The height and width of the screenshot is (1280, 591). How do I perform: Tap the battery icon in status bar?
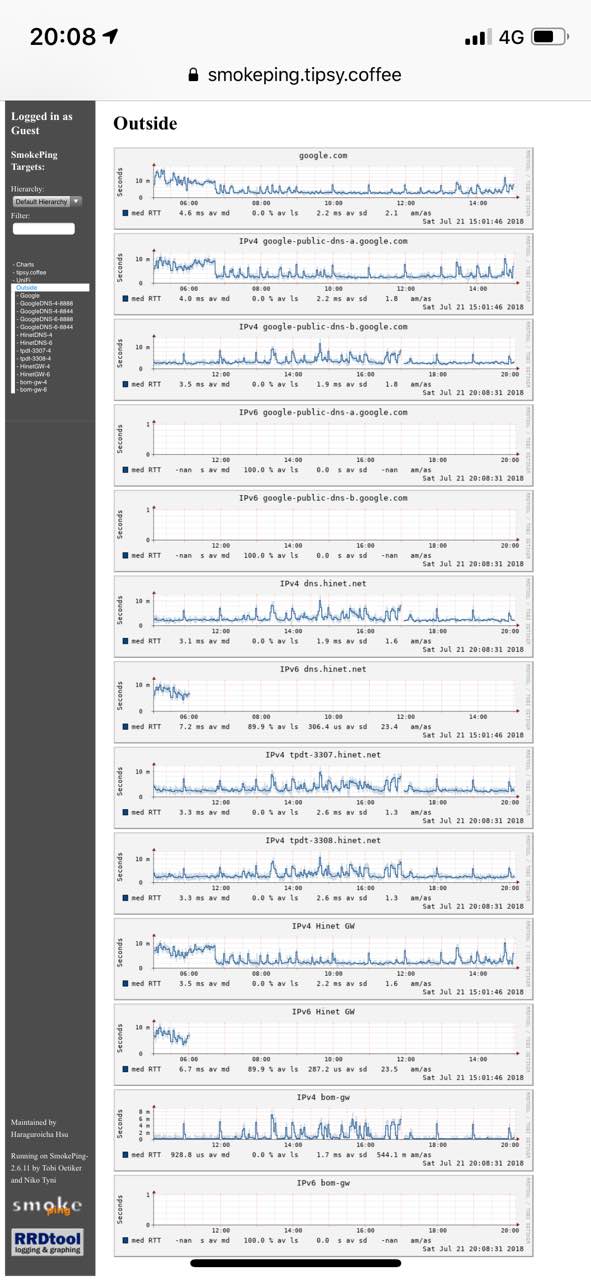[550, 37]
